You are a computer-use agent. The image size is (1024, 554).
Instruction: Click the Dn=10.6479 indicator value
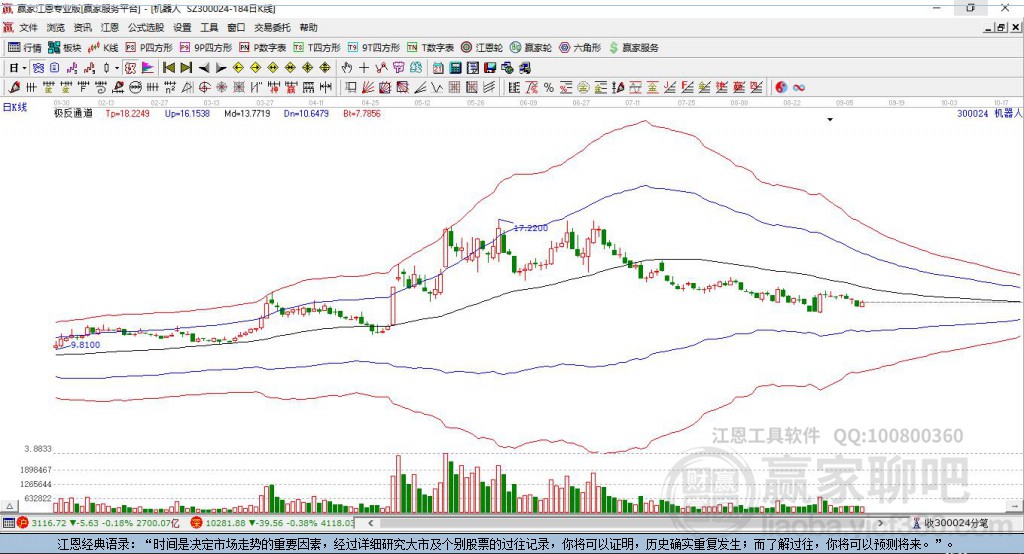click(x=306, y=113)
